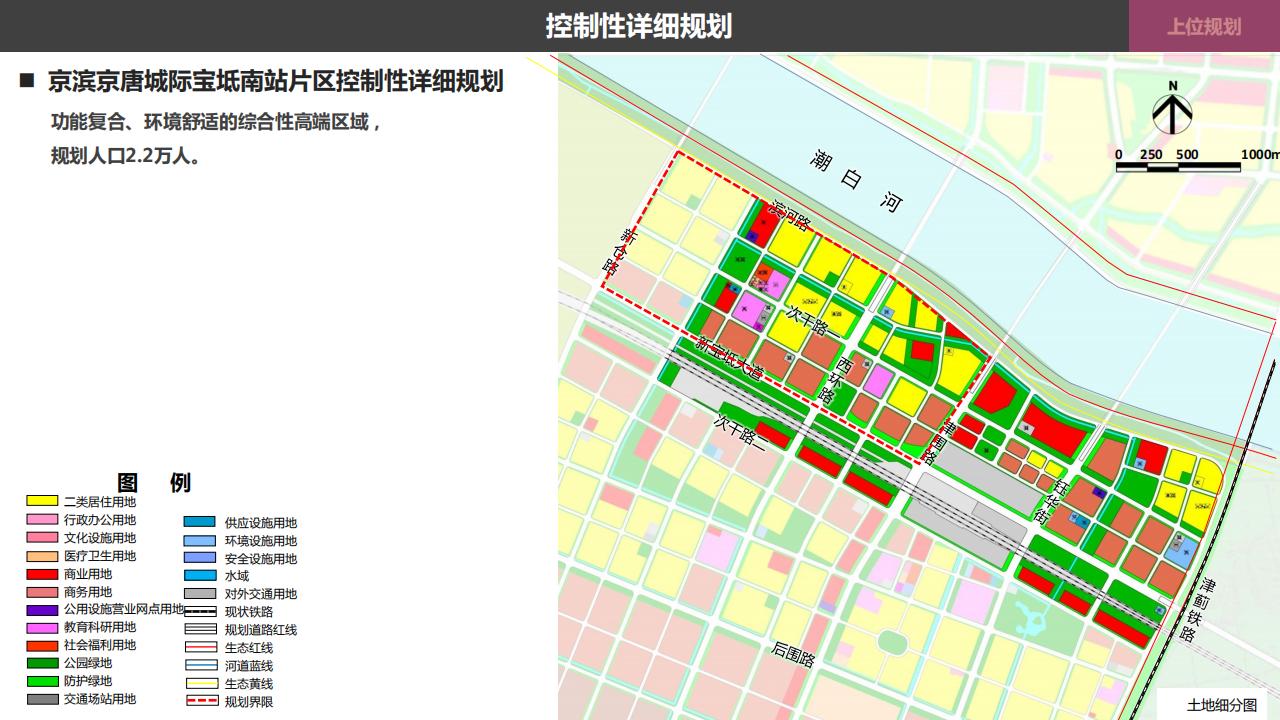Click the 规划界限 legend label
Image resolution: width=1280 pixels, height=720 pixels.
pos(249,702)
